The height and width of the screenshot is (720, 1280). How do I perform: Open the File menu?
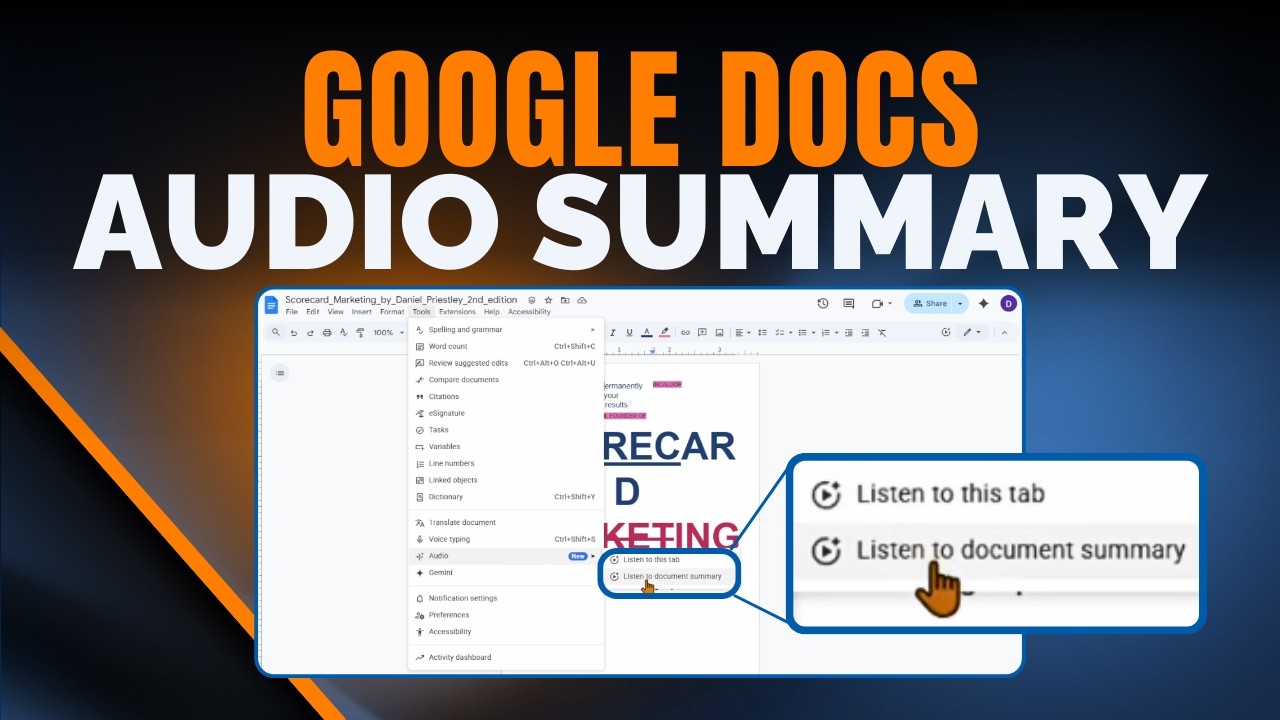coord(291,312)
